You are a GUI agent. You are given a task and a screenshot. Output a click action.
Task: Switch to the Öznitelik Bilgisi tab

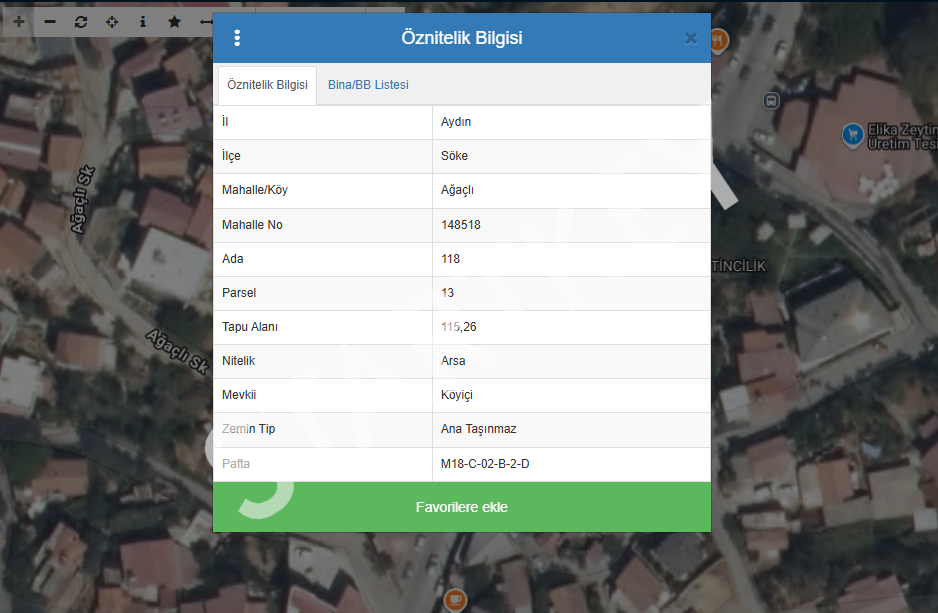tap(267, 85)
